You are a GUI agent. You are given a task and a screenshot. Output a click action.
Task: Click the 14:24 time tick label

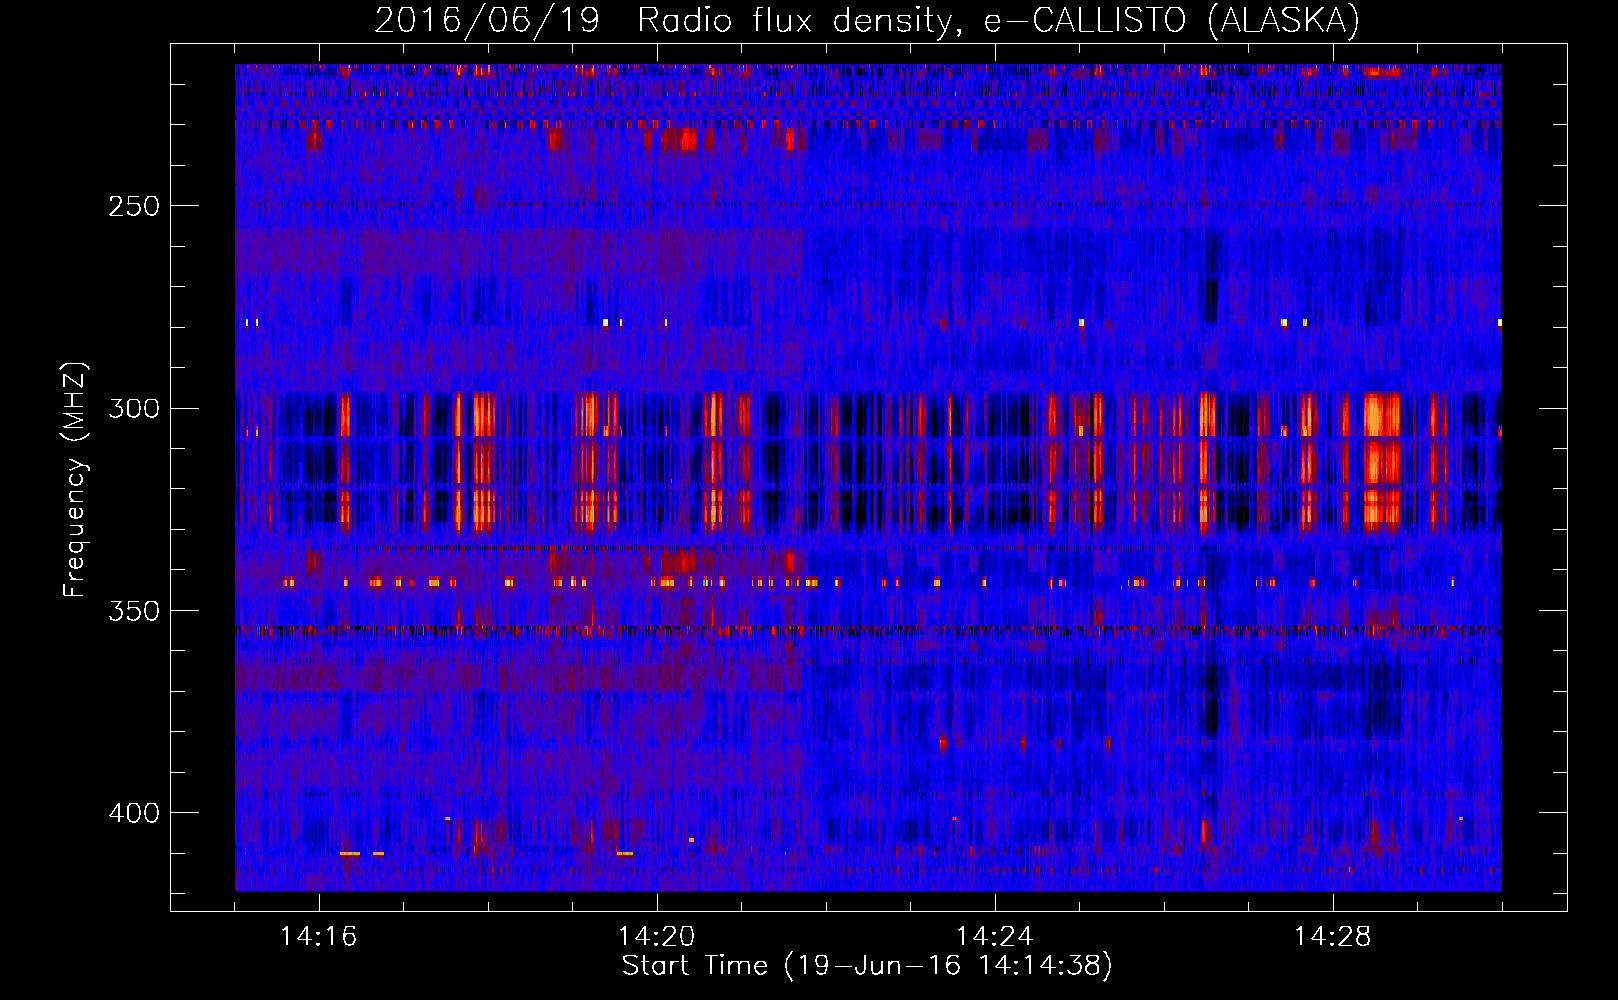994,936
